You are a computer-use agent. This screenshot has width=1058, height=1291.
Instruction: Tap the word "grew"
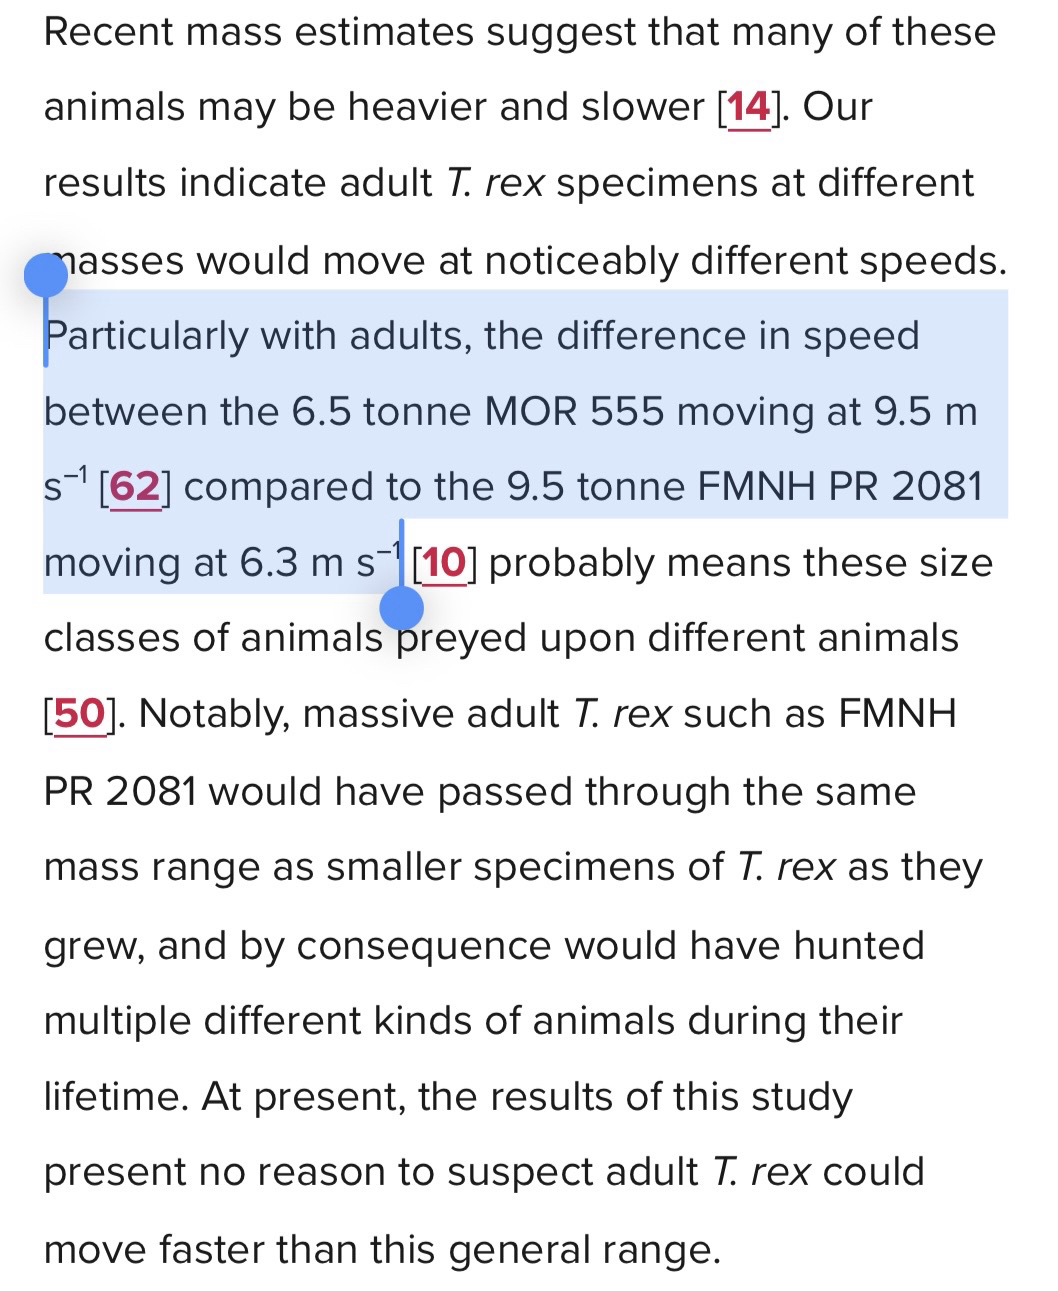91,945
